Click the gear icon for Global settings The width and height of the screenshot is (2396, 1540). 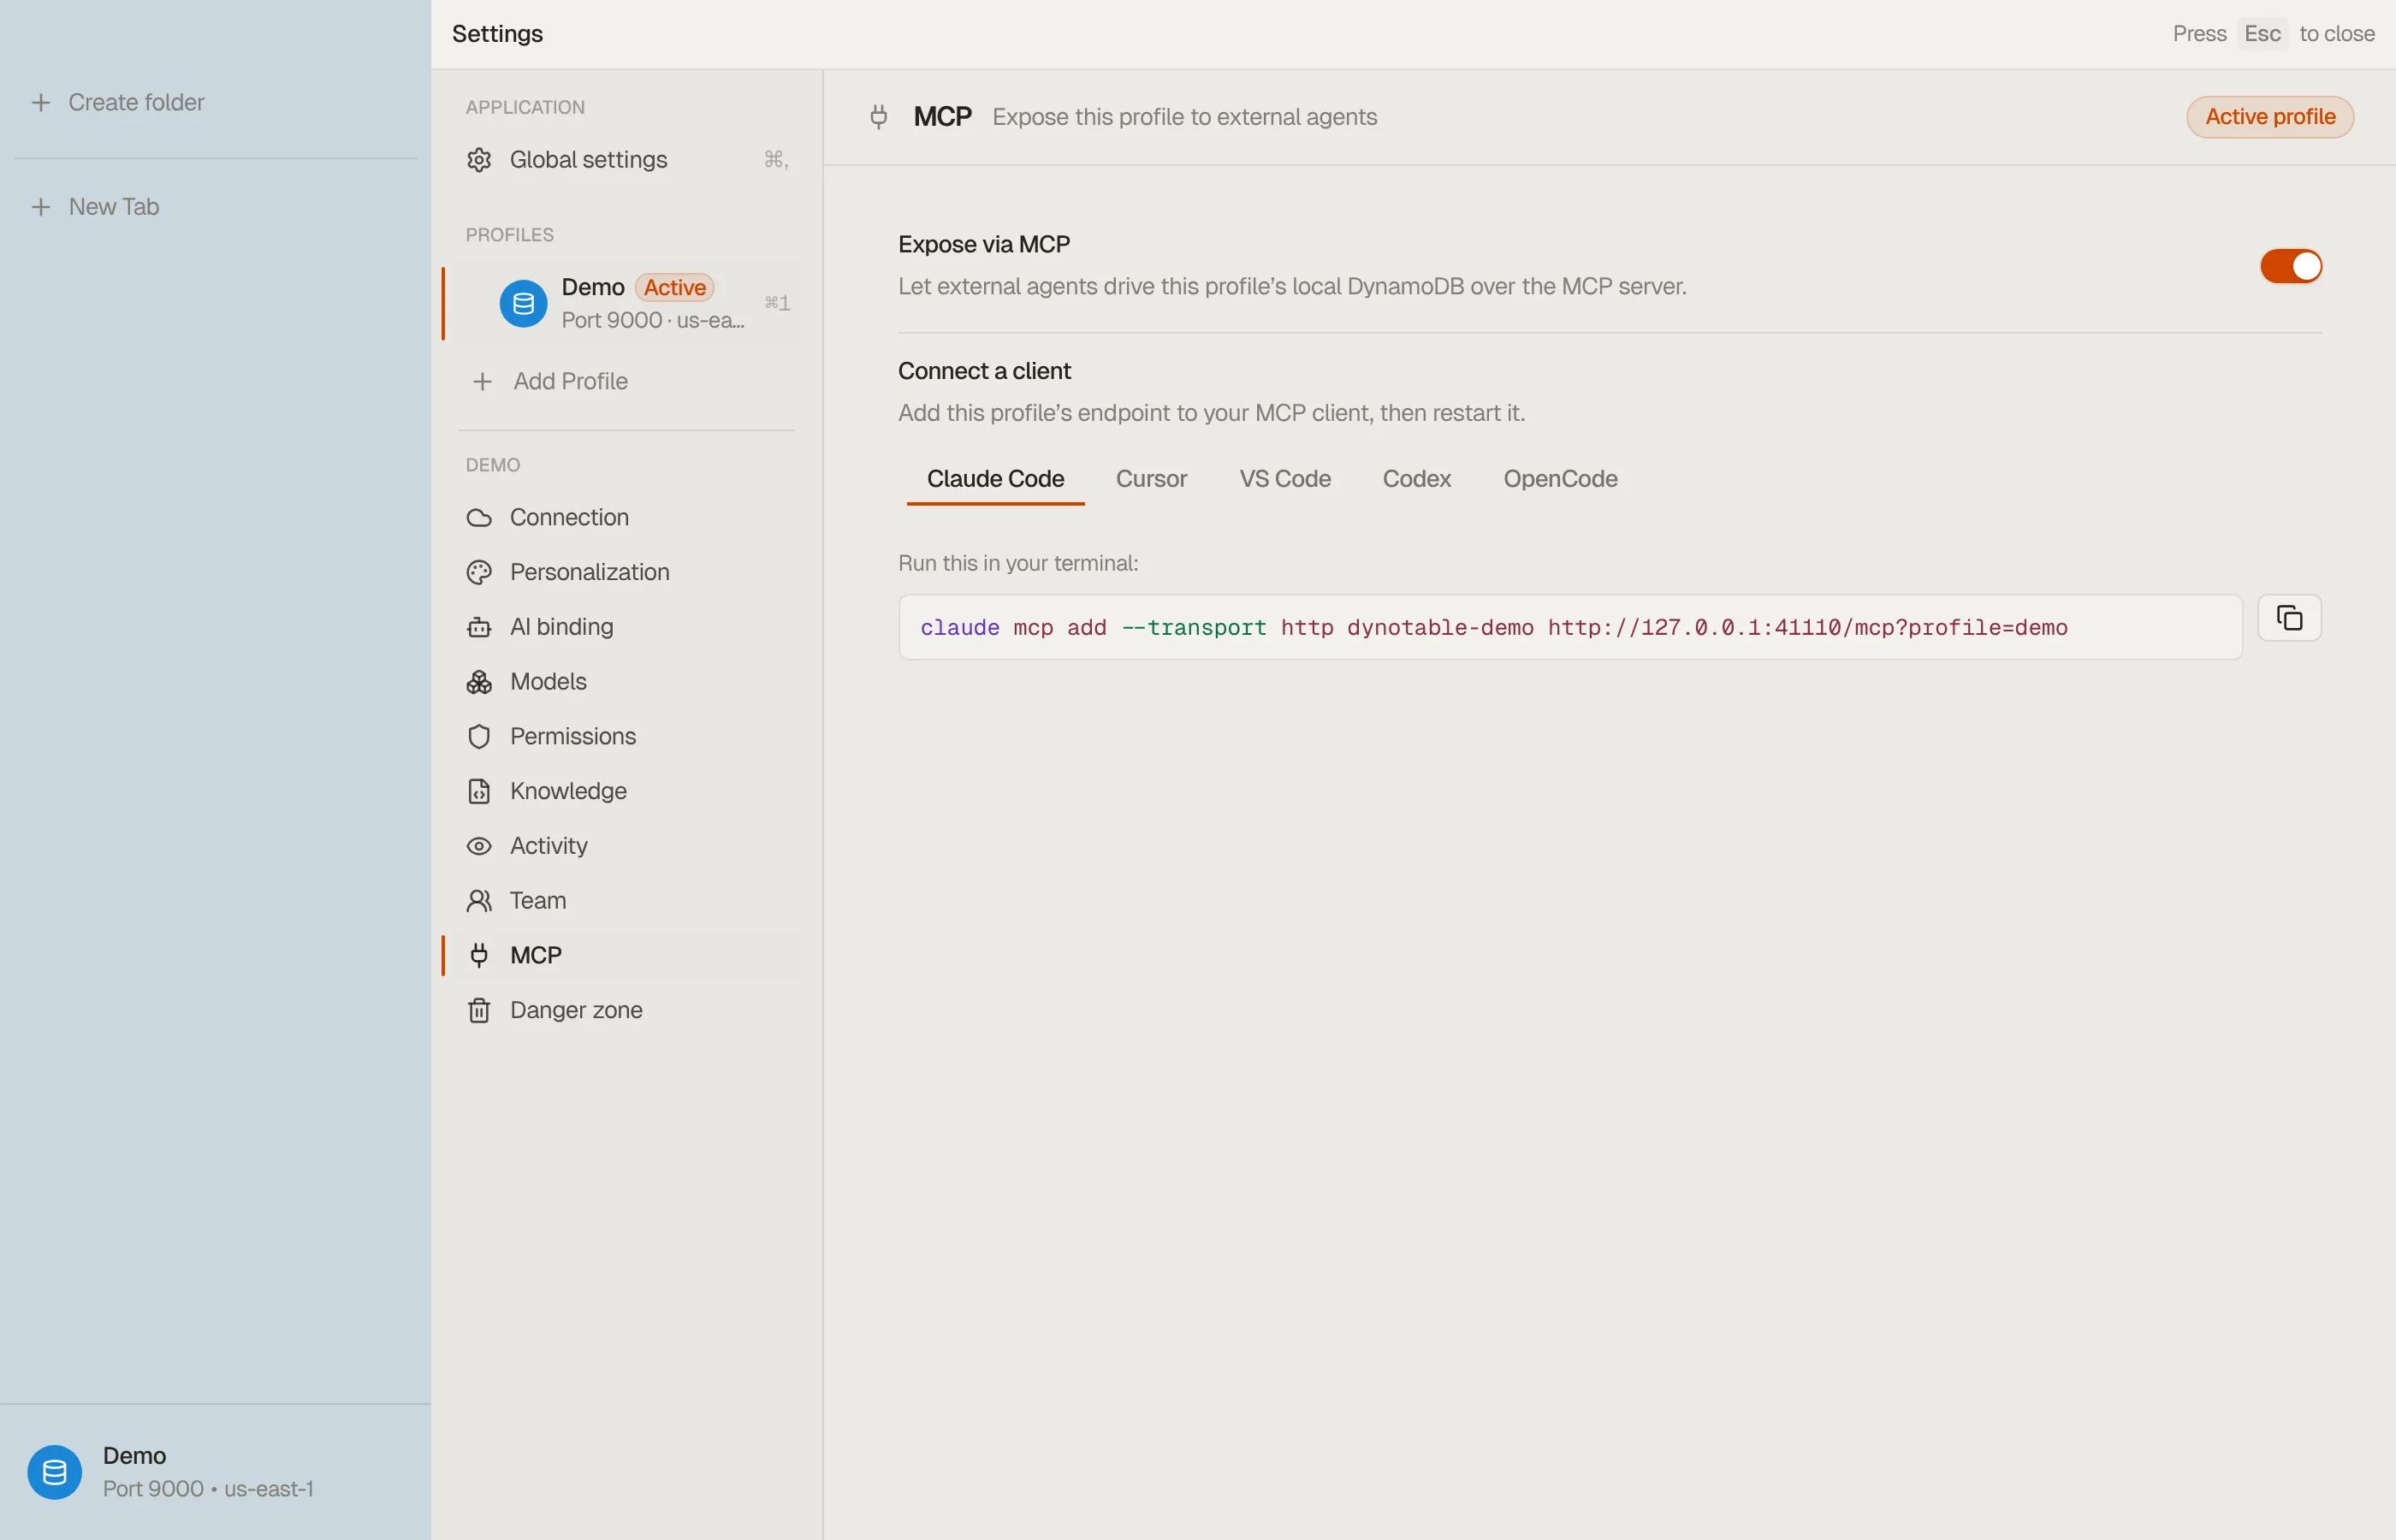[479, 160]
